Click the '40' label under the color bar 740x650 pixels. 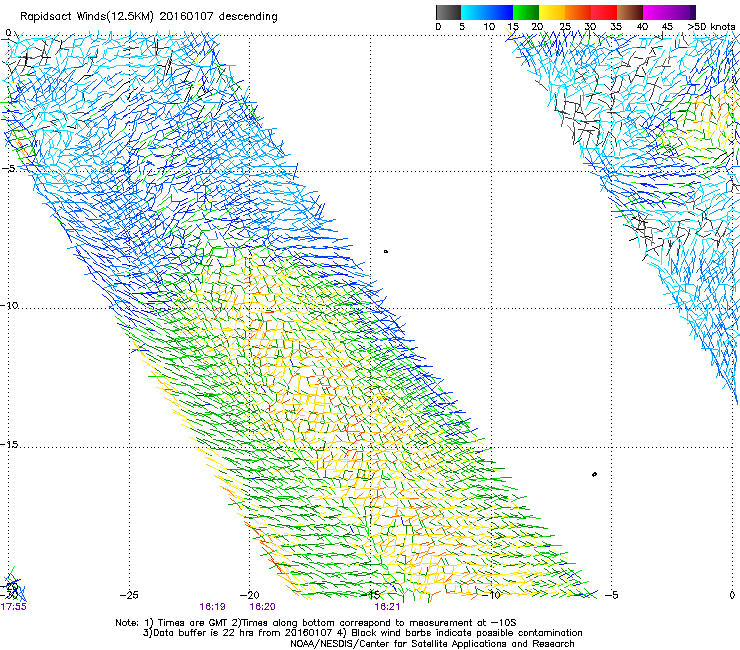642,27
